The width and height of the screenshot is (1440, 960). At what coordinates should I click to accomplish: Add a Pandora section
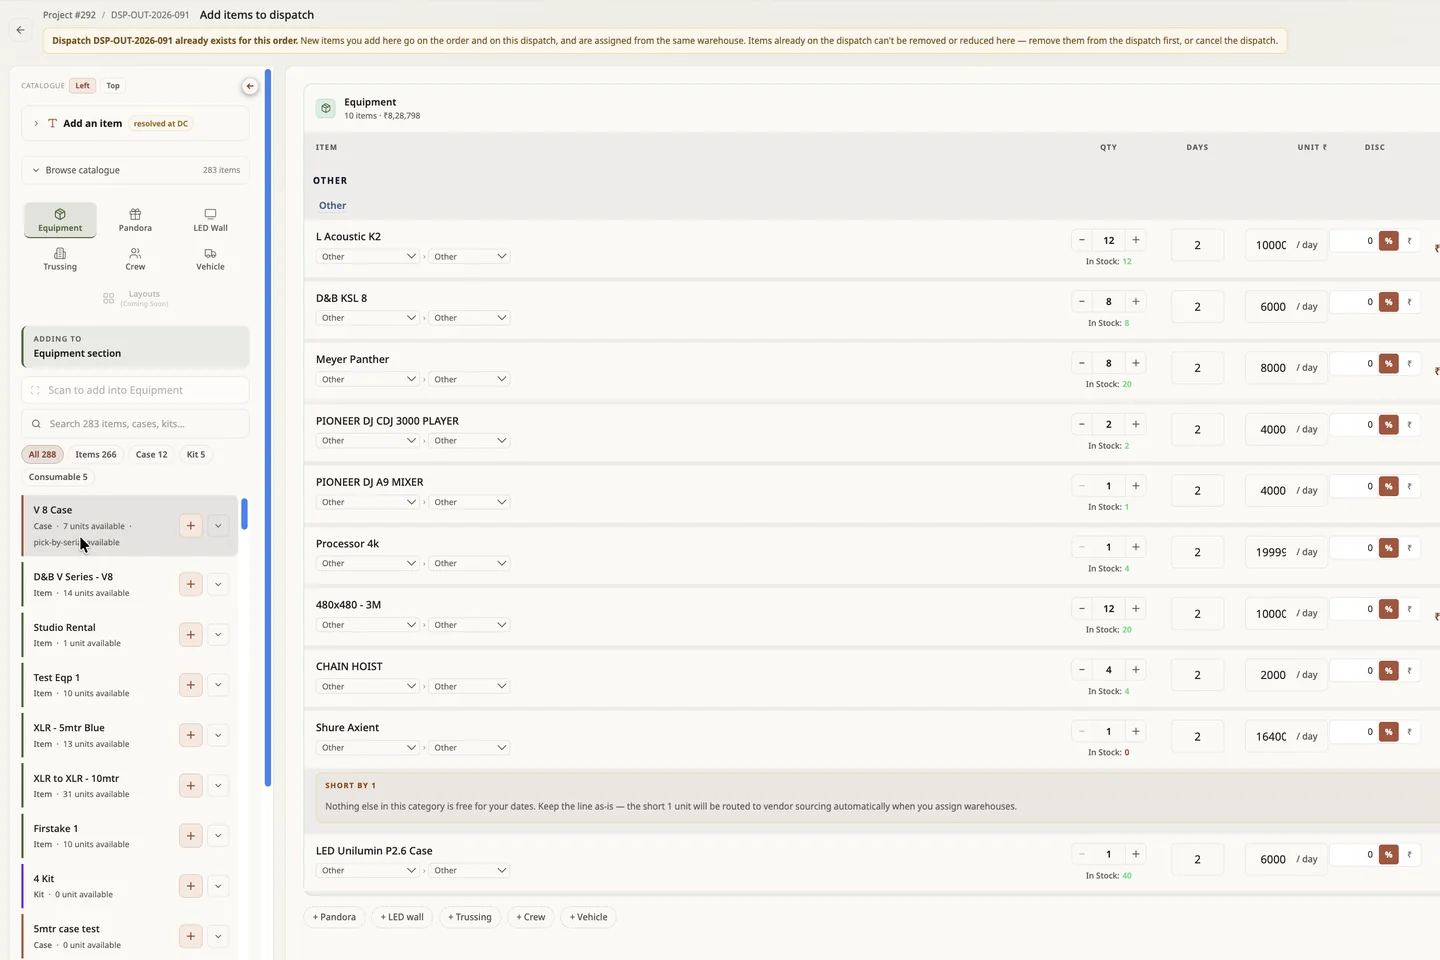(334, 917)
